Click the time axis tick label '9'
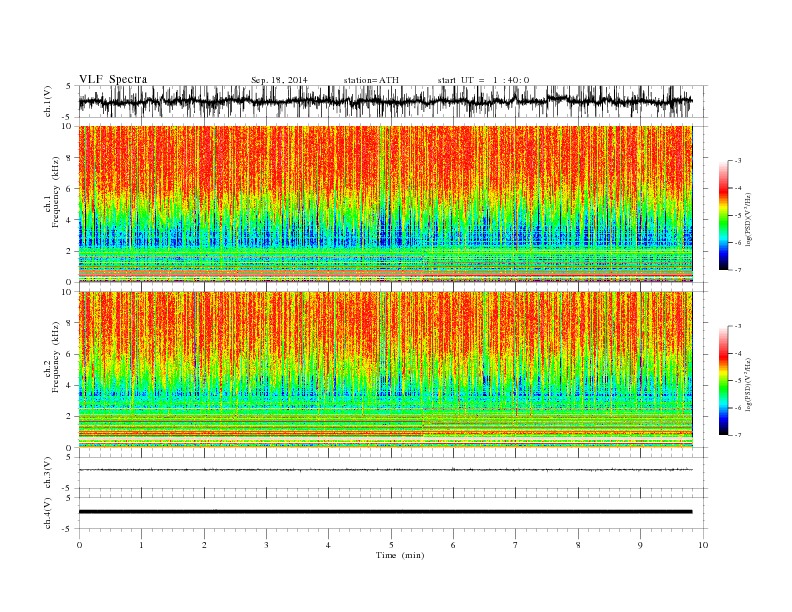Image resolution: width=792 pixels, height=612 pixels. pos(640,545)
